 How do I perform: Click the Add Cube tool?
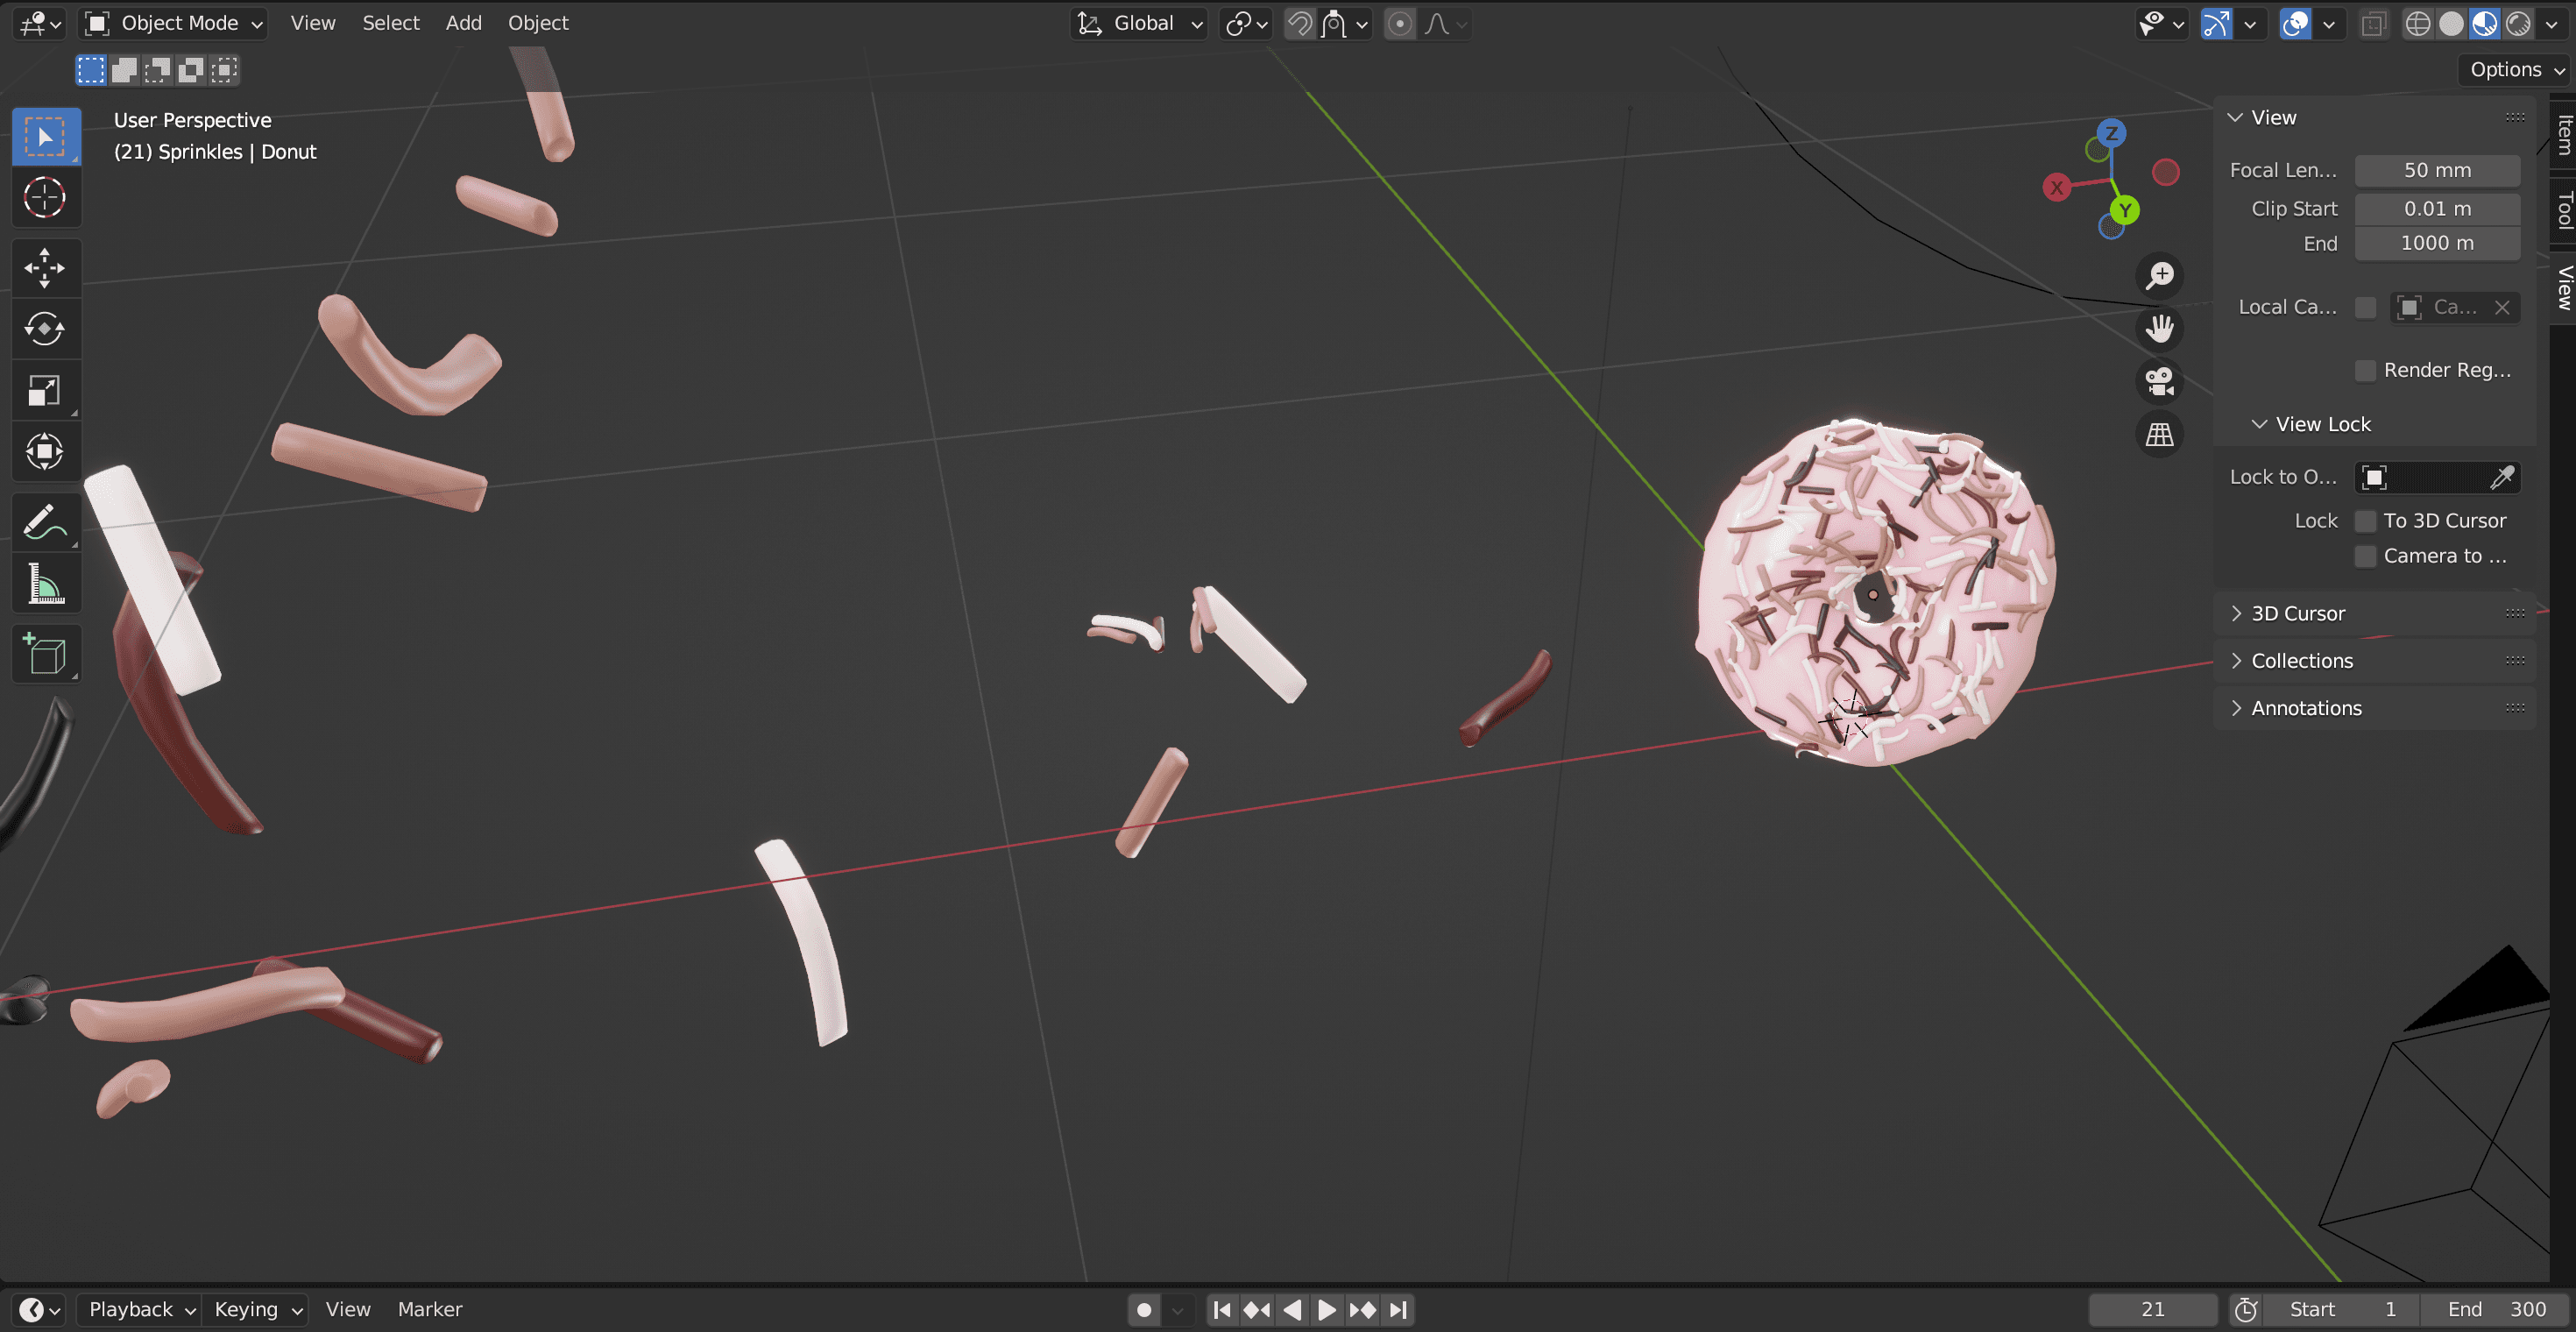pos(44,654)
